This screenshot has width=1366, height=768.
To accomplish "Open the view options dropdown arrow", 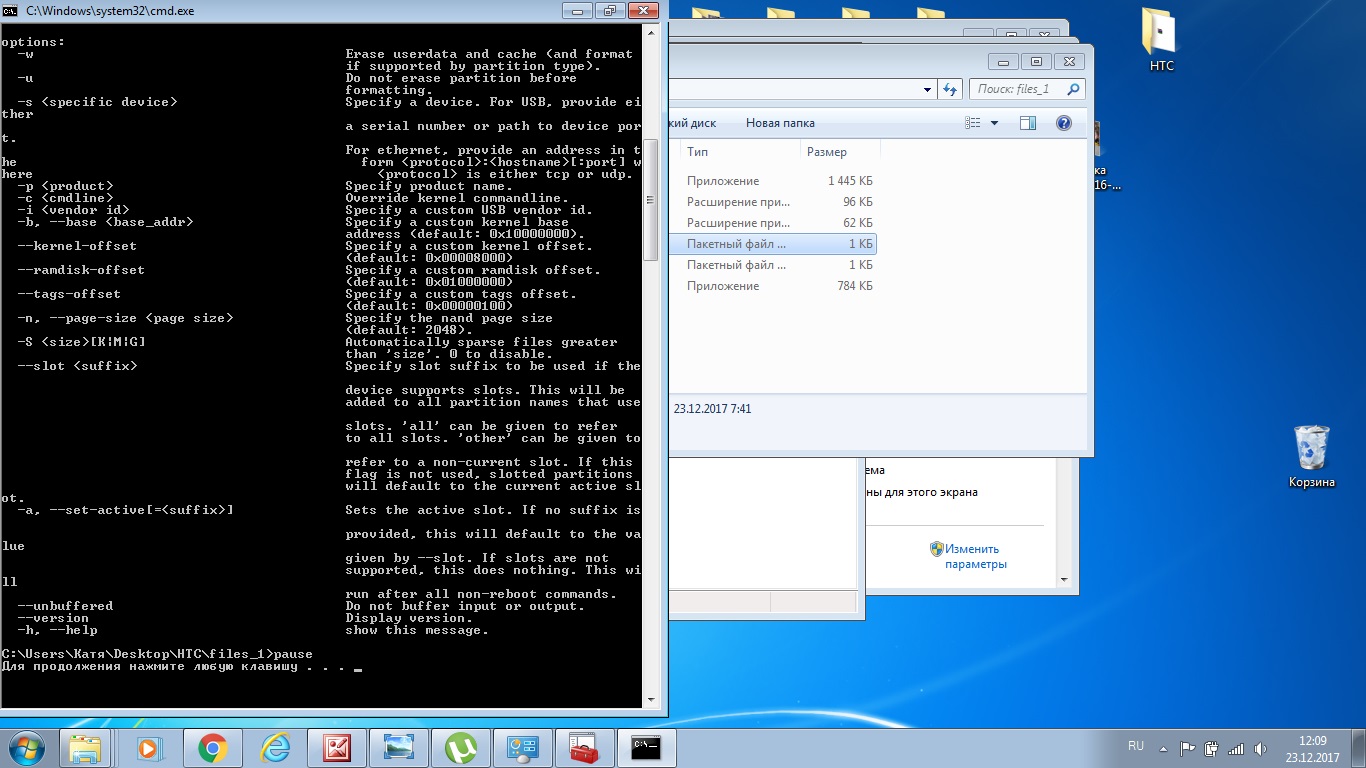I will [994, 123].
